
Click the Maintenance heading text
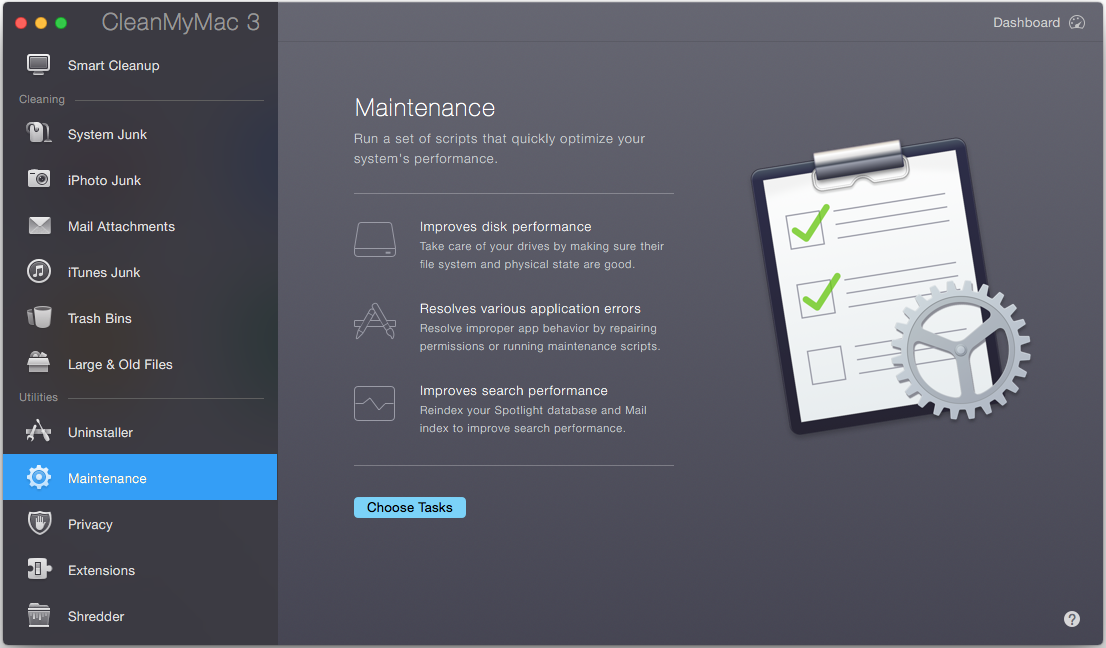pos(425,108)
